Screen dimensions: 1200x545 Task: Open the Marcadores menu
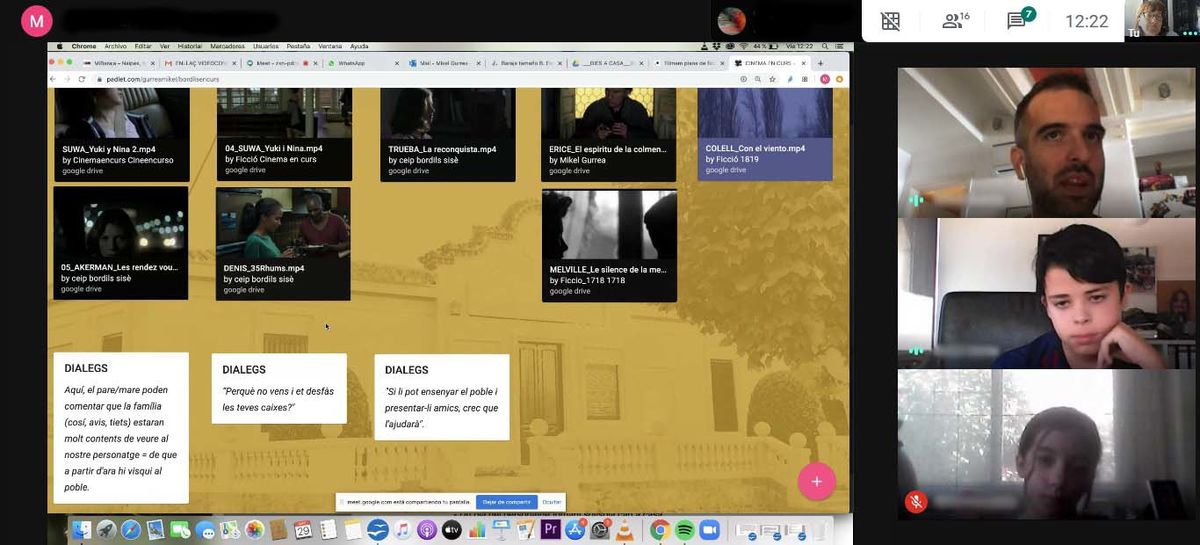(228, 46)
